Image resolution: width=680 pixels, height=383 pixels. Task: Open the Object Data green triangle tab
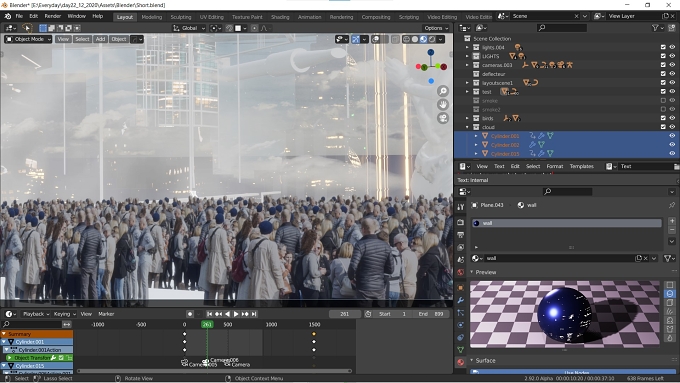click(x=461, y=350)
